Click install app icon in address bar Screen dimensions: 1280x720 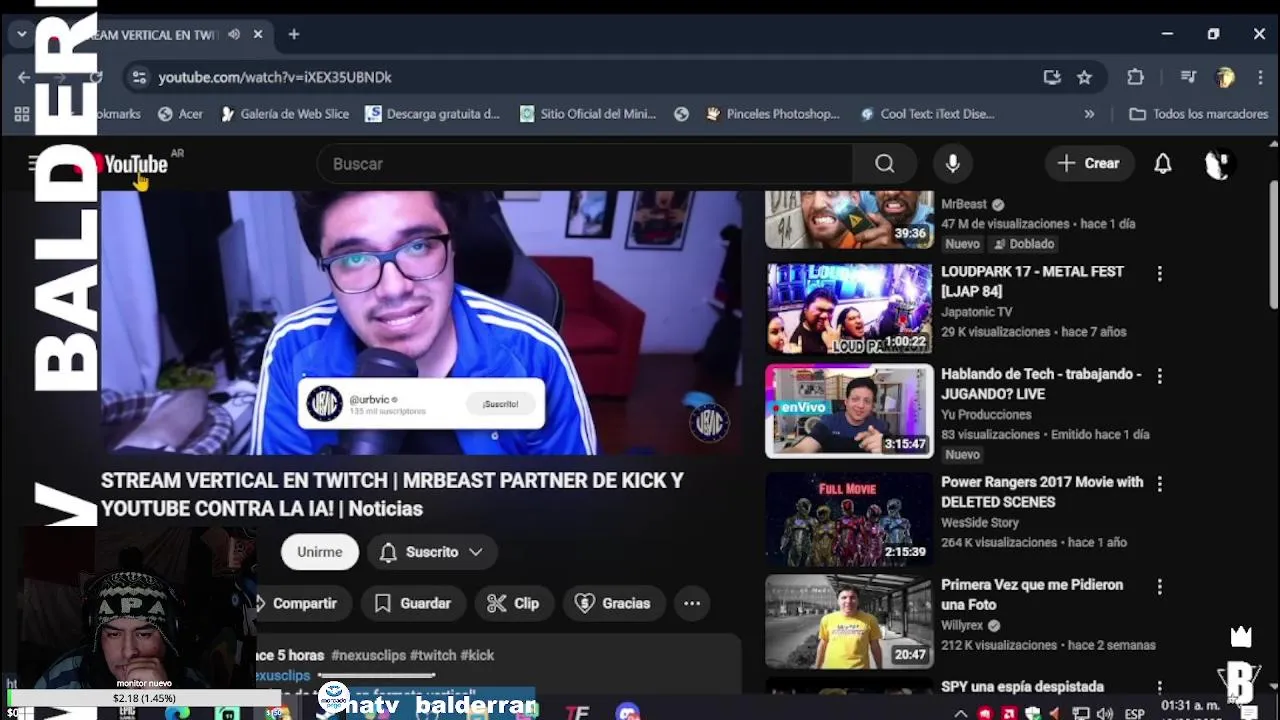click(x=1051, y=77)
